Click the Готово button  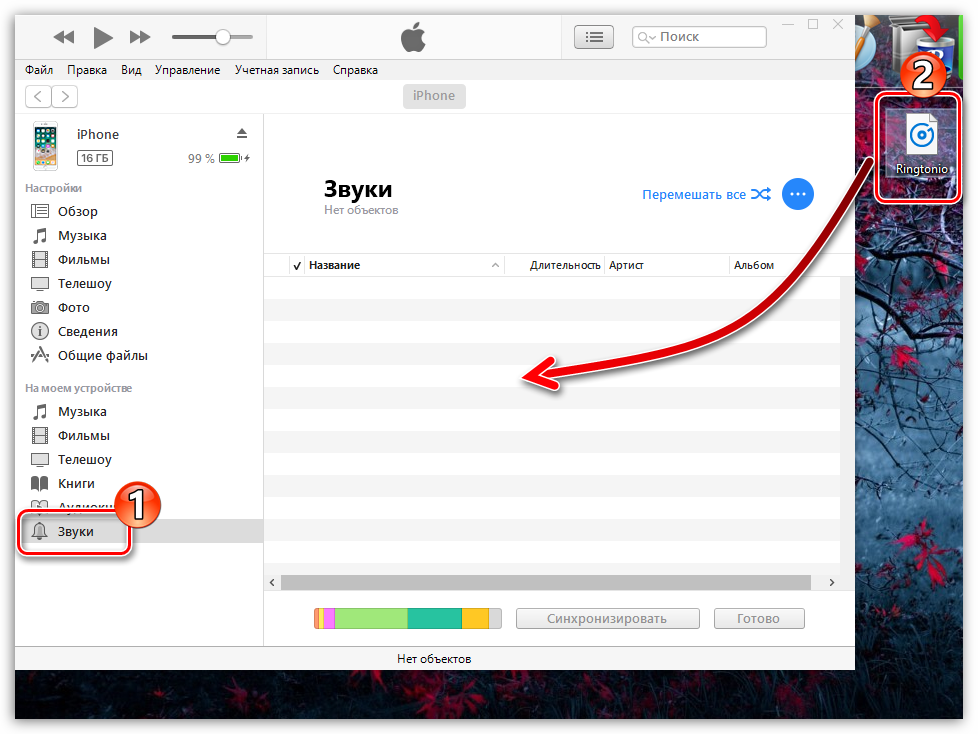click(x=758, y=618)
